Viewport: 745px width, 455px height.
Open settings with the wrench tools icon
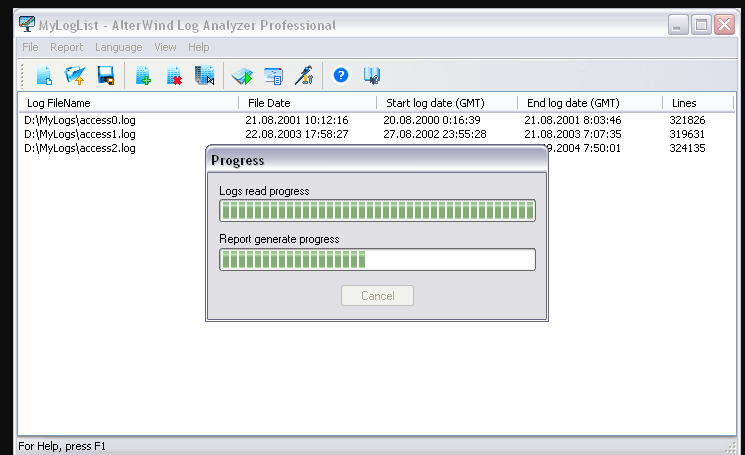coord(304,76)
